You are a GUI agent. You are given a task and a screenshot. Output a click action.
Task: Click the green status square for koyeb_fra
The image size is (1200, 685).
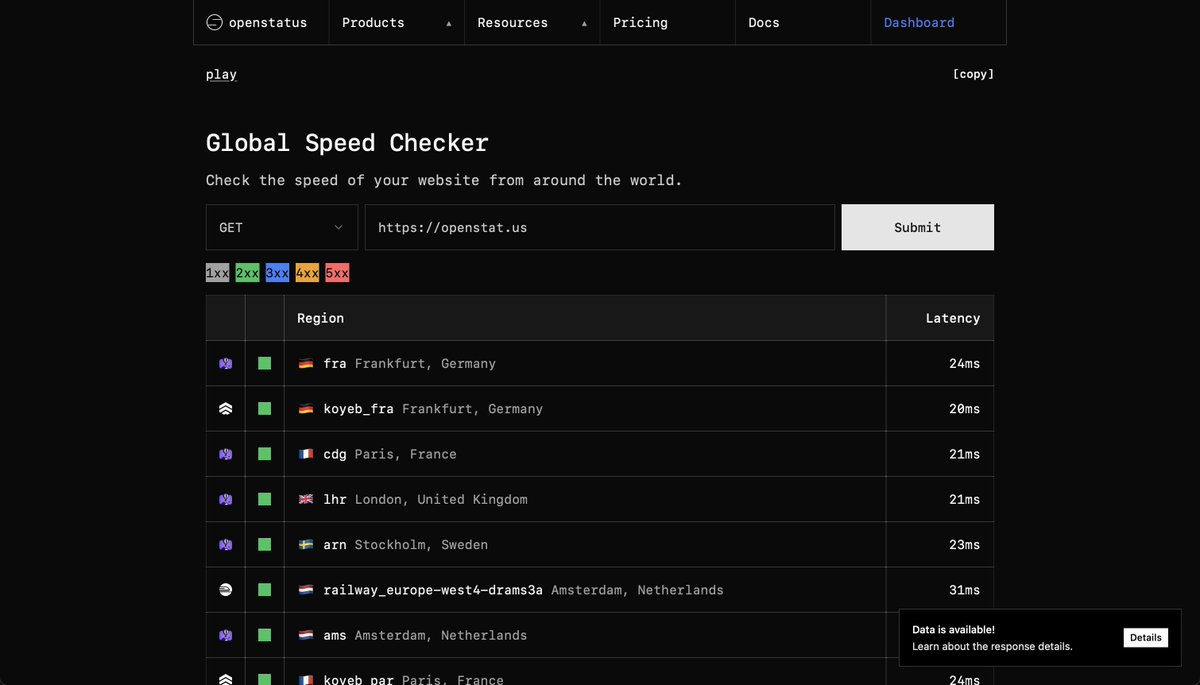[265, 409]
